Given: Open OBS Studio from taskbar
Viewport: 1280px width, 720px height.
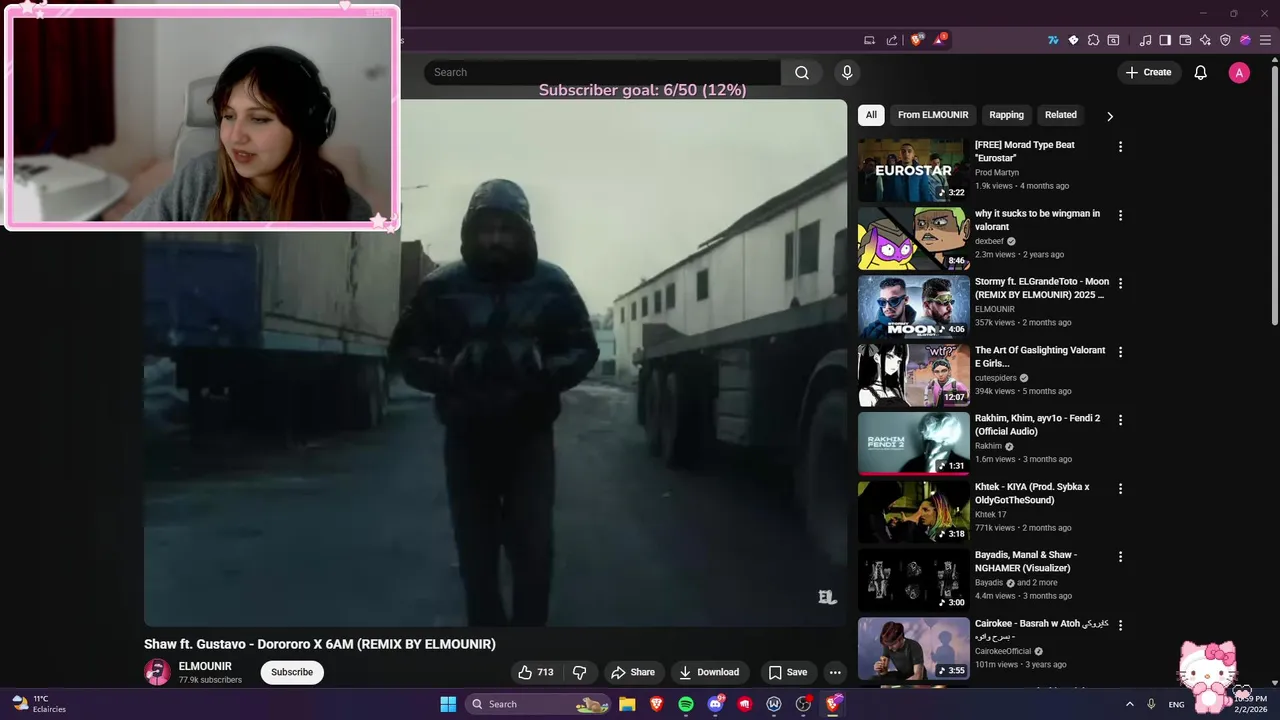Looking at the screenshot, I should tap(803, 704).
